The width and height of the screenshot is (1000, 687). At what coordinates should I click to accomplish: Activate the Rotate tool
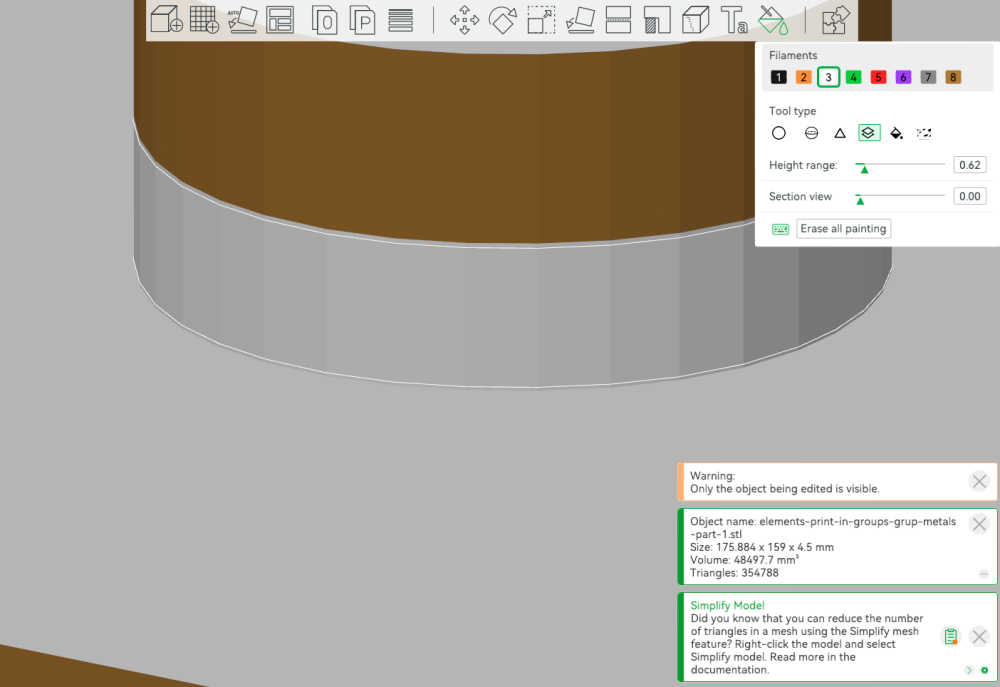coord(503,20)
